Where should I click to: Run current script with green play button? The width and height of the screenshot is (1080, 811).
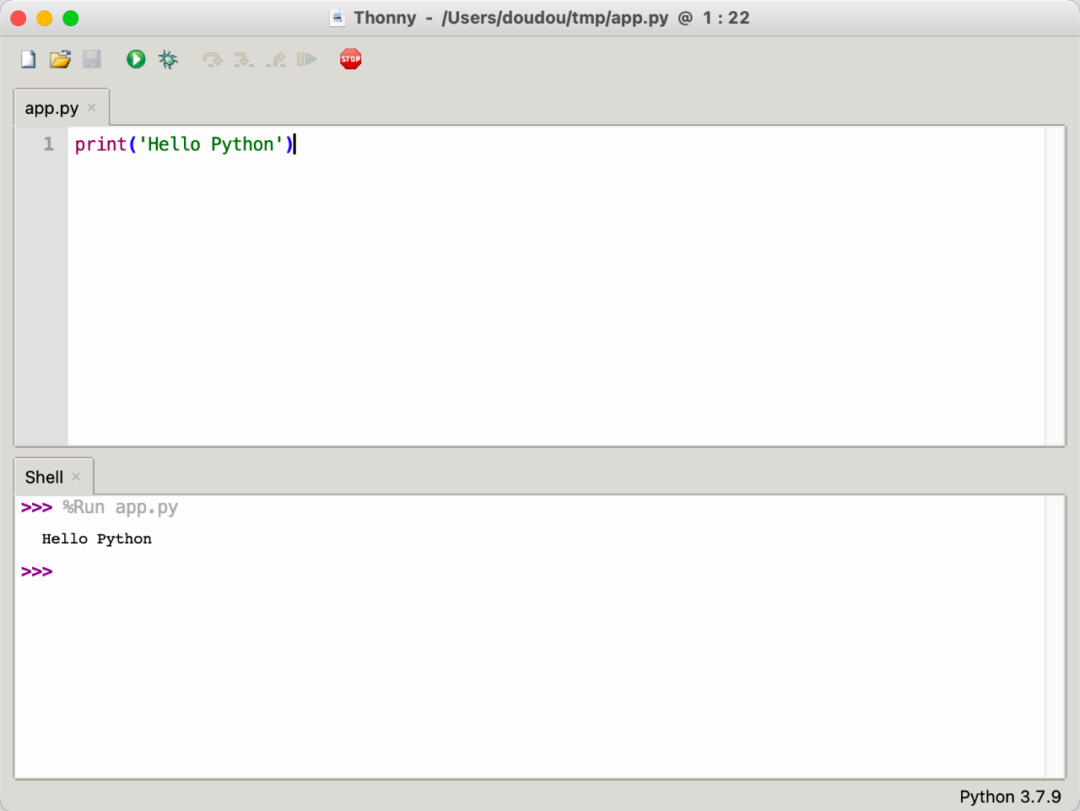136,60
